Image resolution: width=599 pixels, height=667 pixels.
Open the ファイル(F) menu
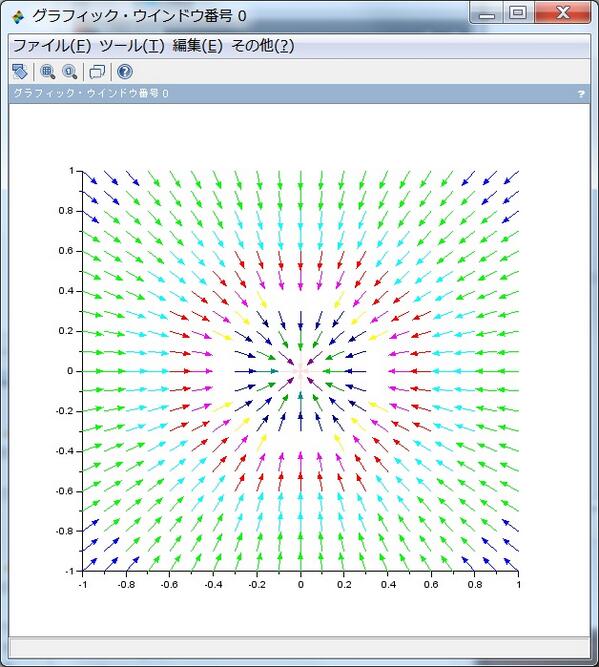52,46
